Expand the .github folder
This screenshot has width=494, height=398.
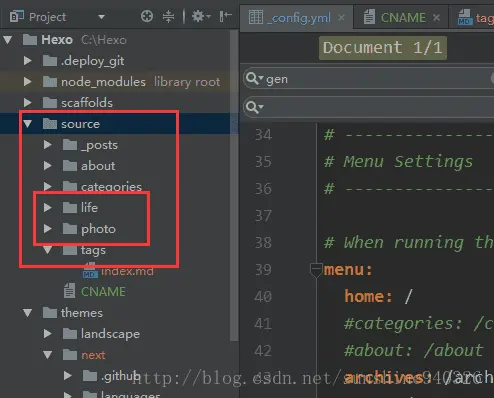point(68,376)
